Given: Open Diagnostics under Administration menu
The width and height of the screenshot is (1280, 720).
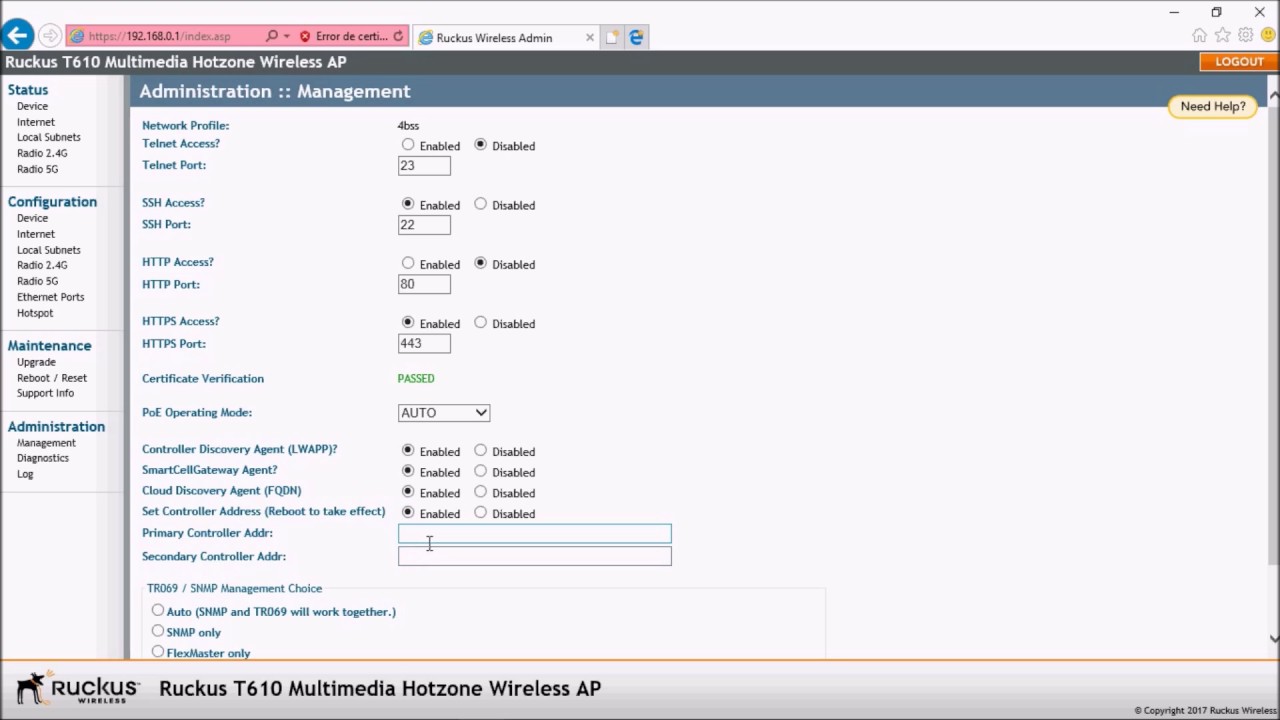Looking at the screenshot, I should tap(43, 458).
